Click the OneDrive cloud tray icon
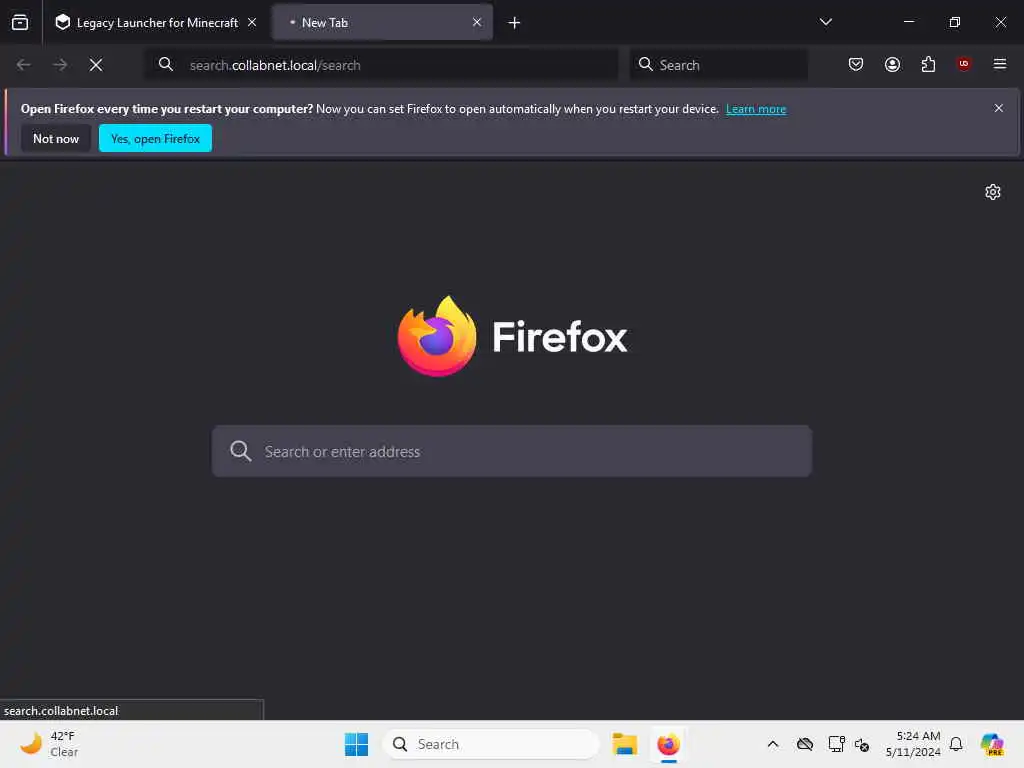Viewport: 1024px width, 768px height. pyautogui.click(x=805, y=744)
